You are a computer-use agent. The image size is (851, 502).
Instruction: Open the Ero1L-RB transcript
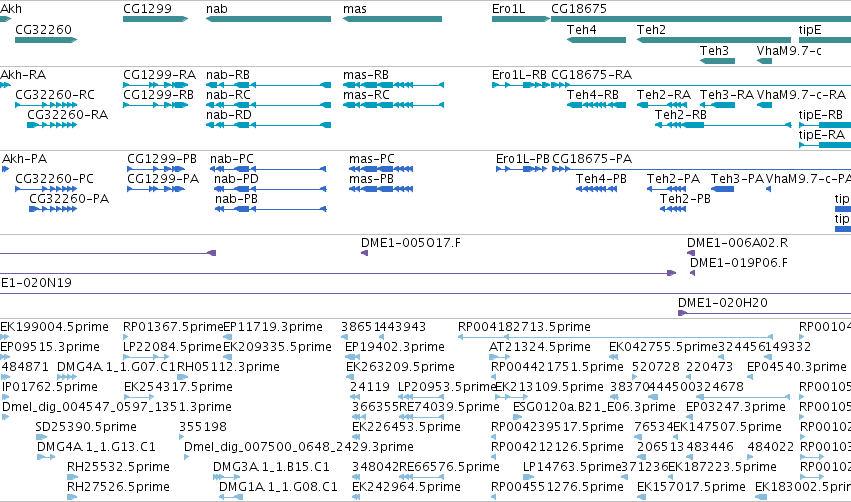pos(520,85)
